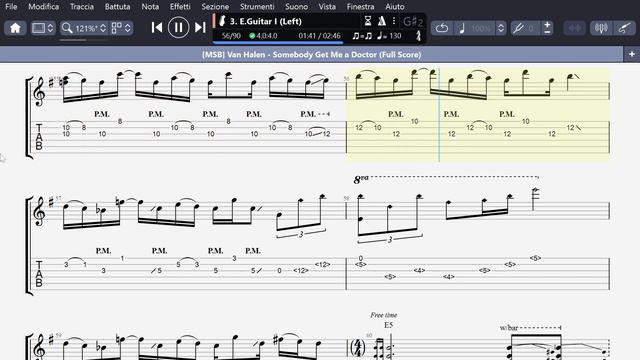This screenshot has height=360, width=640.
Task: Open the File menu
Action: pyautogui.click(x=11, y=7)
